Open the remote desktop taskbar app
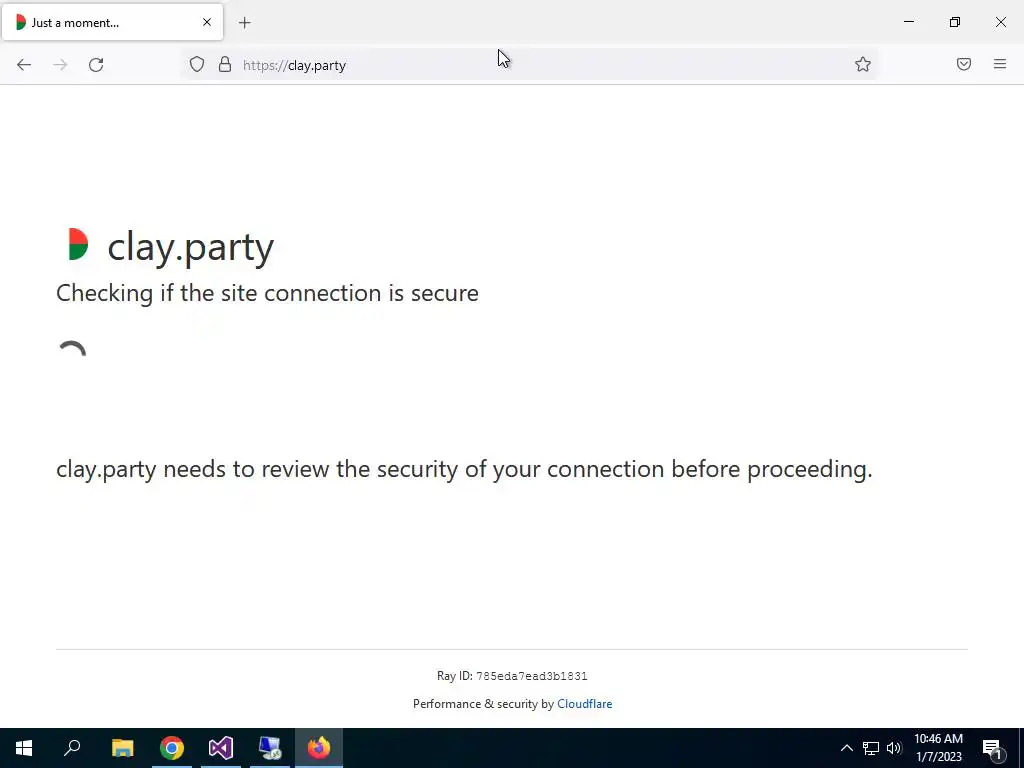This screenshot has height=768, width=1024. point(270,748)
